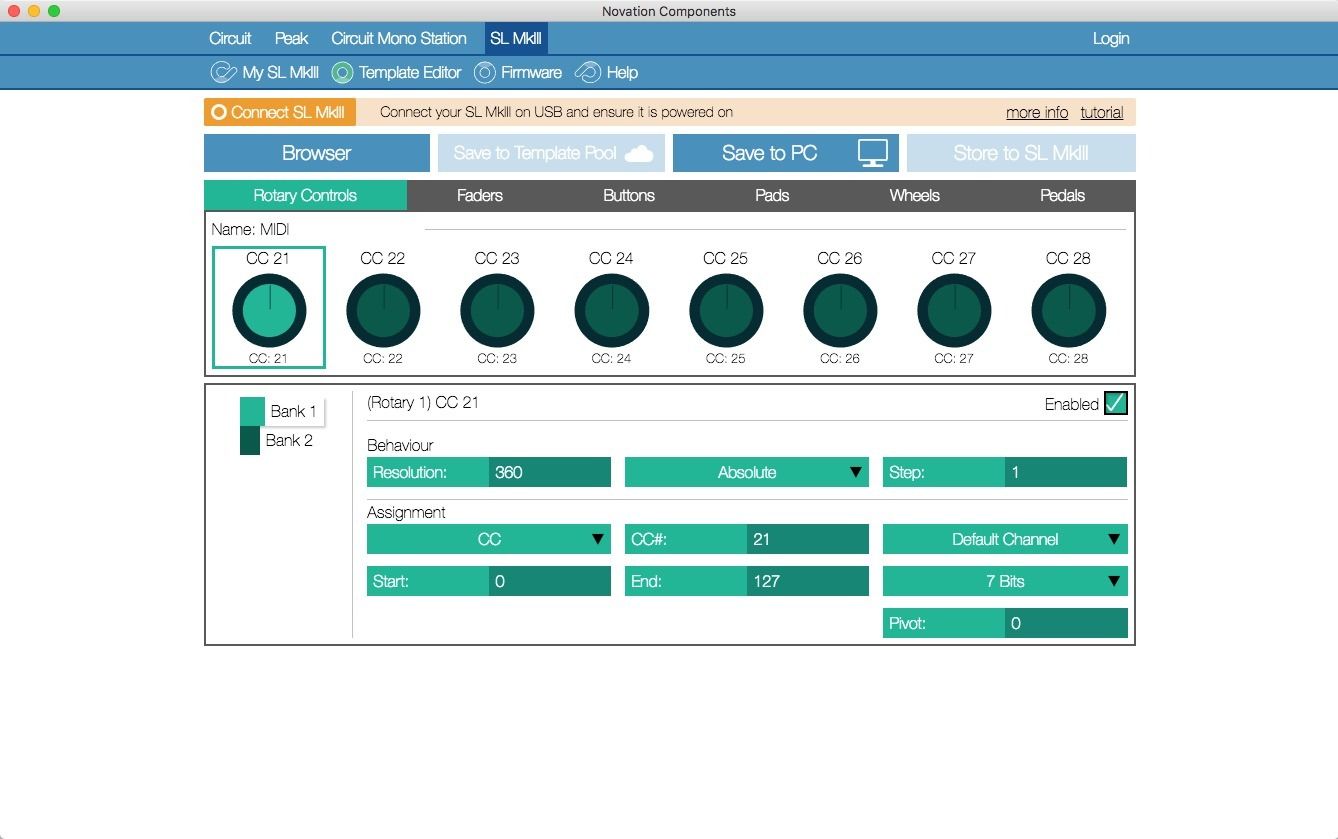Click the My SL MkIII icon
This screenshot has width=1338, height=839.
click(223, 73)
